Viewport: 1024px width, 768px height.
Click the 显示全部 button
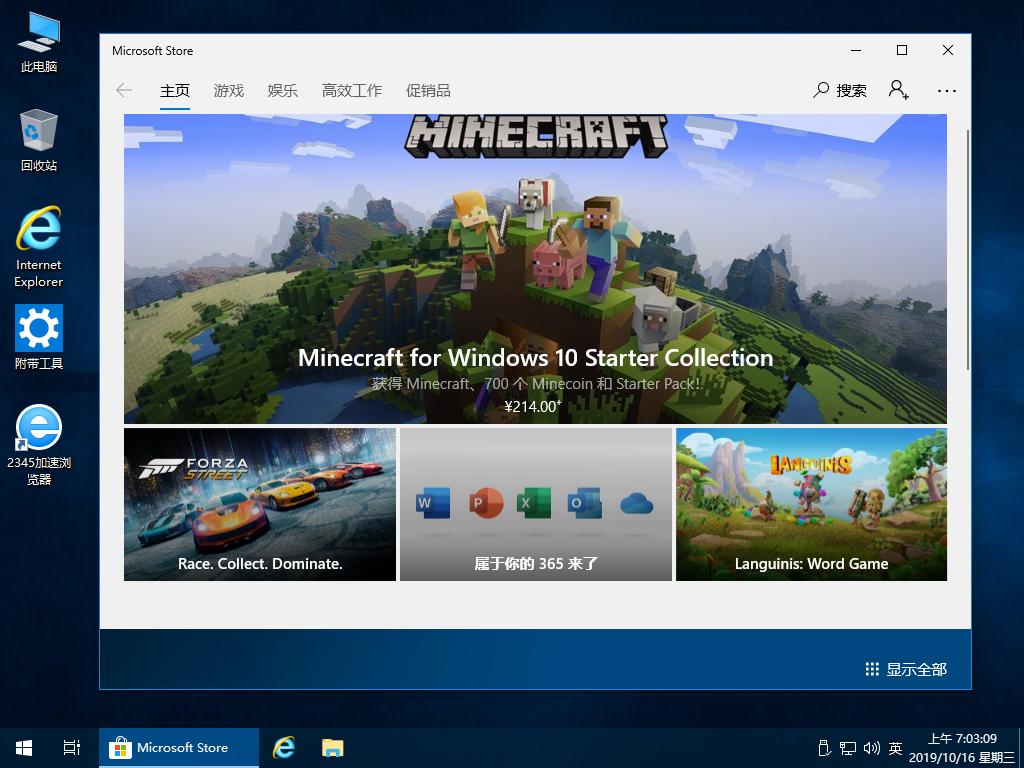coord(906,669)
